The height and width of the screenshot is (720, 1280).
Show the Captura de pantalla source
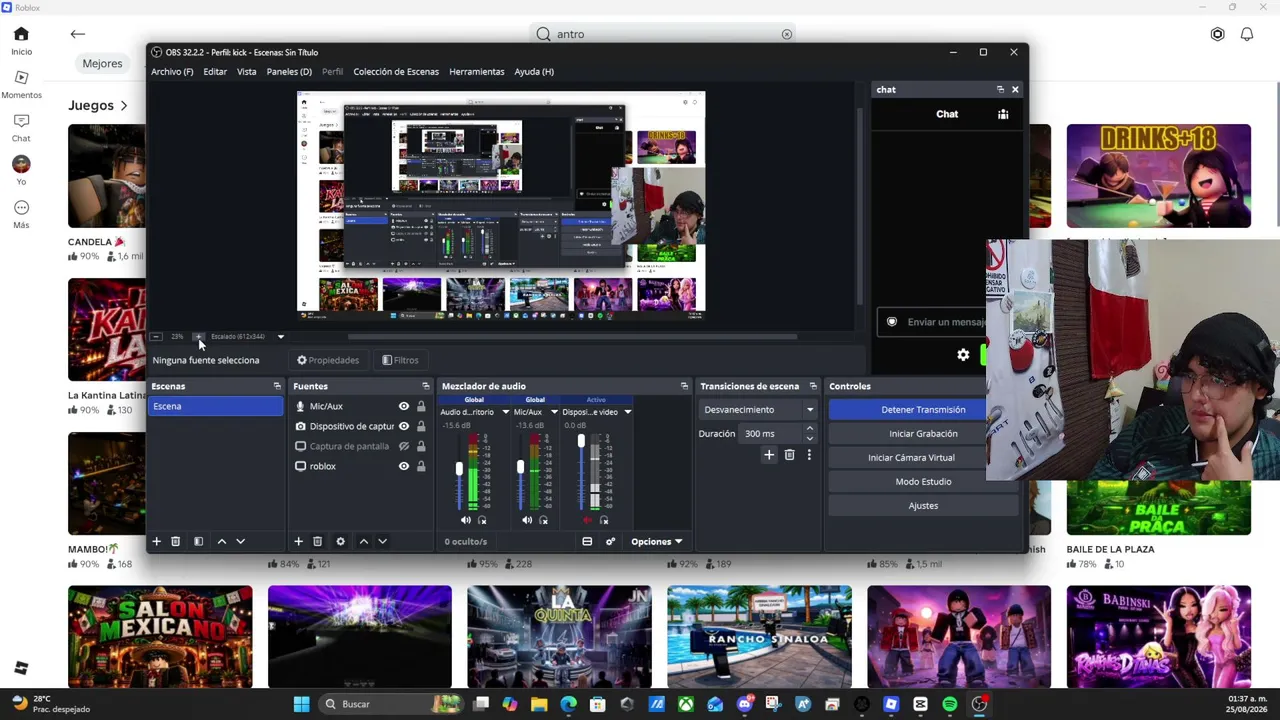click(404, 446)
